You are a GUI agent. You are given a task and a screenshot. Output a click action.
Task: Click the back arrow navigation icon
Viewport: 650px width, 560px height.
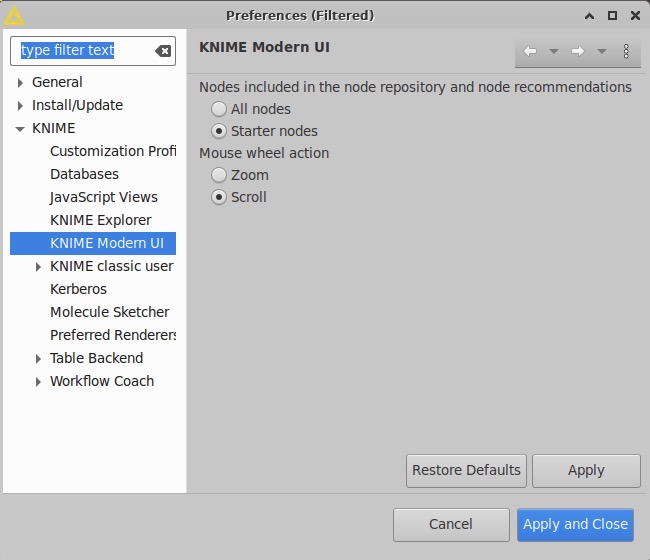click(x=530, y=51)
